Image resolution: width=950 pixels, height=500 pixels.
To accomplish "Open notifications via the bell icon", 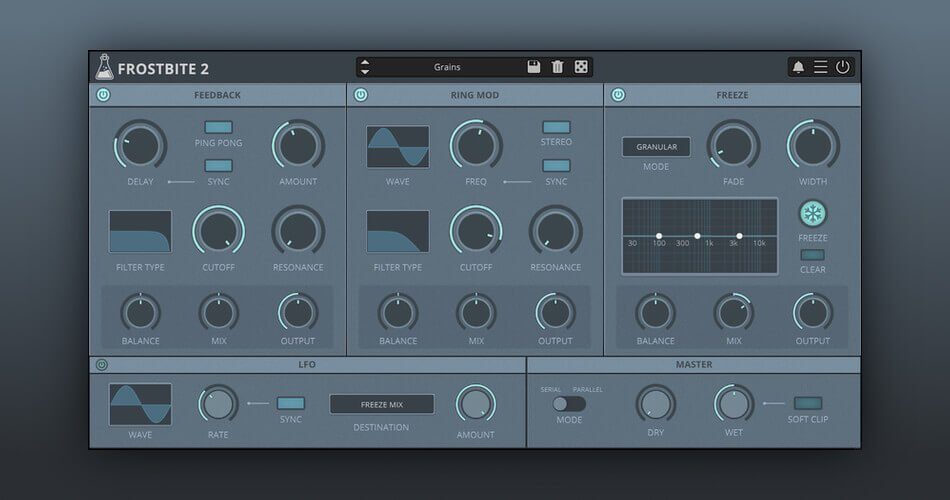I will click(x=798, y=67).
